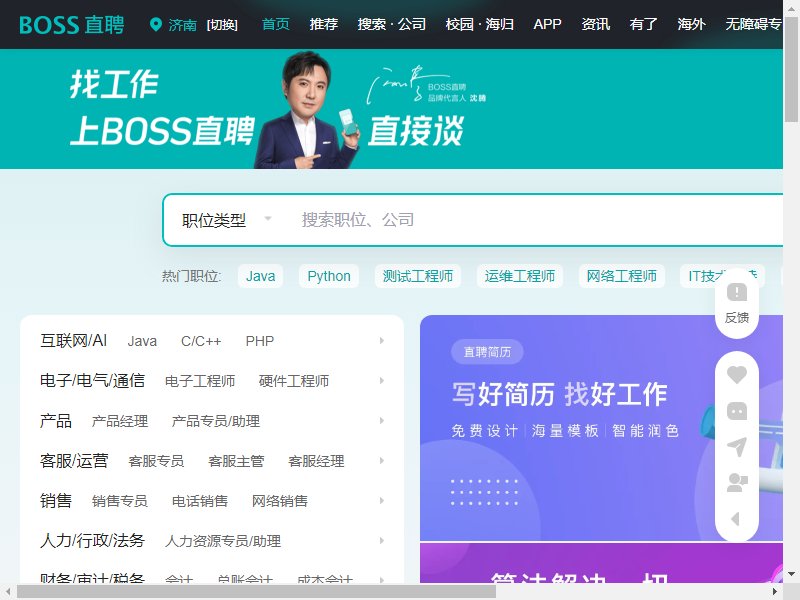
Task: Open the 客服主管 job link
Action: click(236, 461)
